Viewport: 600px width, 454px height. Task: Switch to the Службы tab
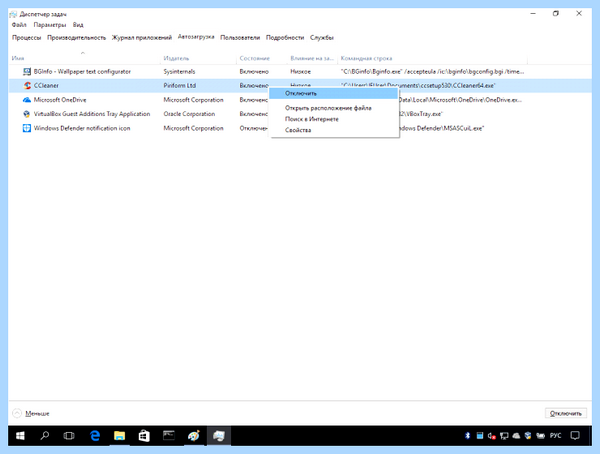pos(322,38)
